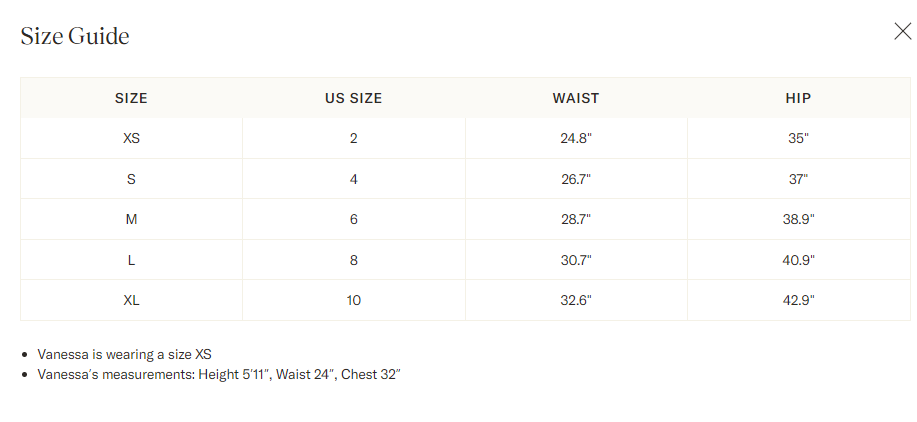Select the US SIZE column header

coord(354,98)
